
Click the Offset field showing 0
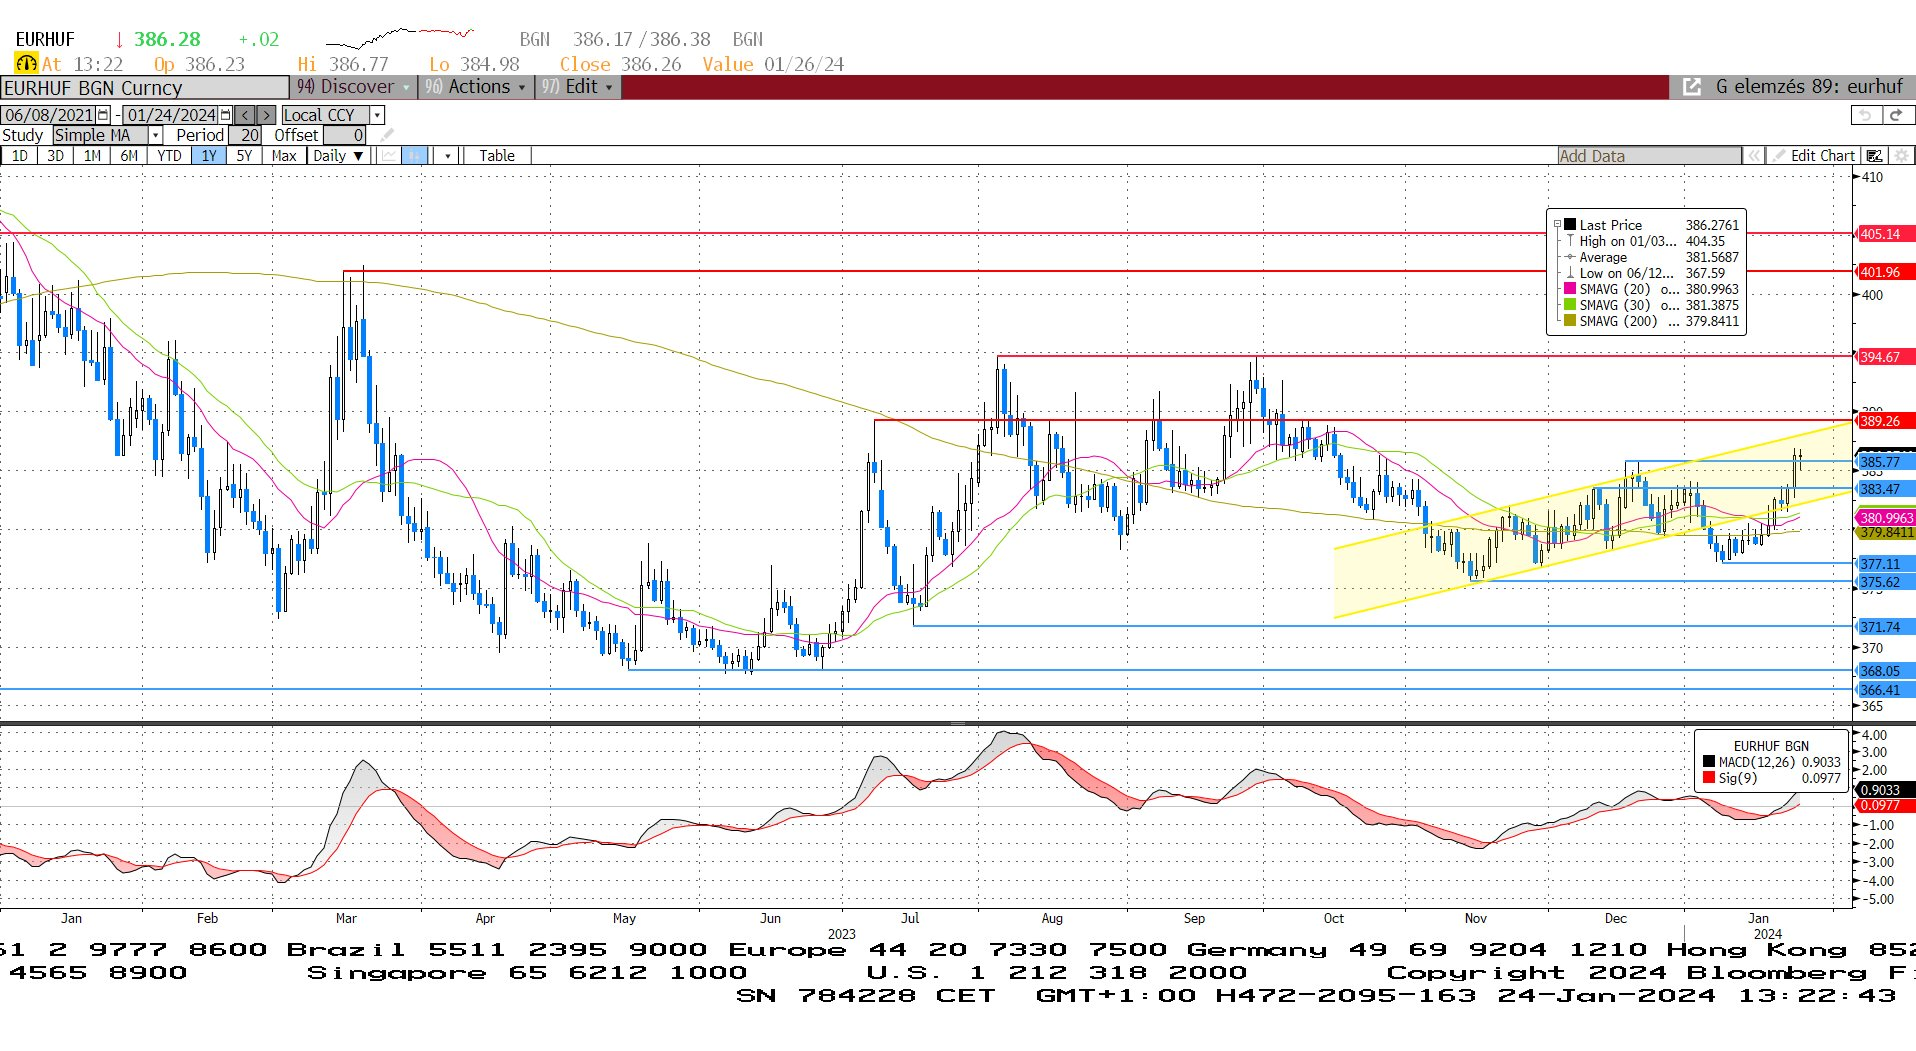[x=345, y=135]
